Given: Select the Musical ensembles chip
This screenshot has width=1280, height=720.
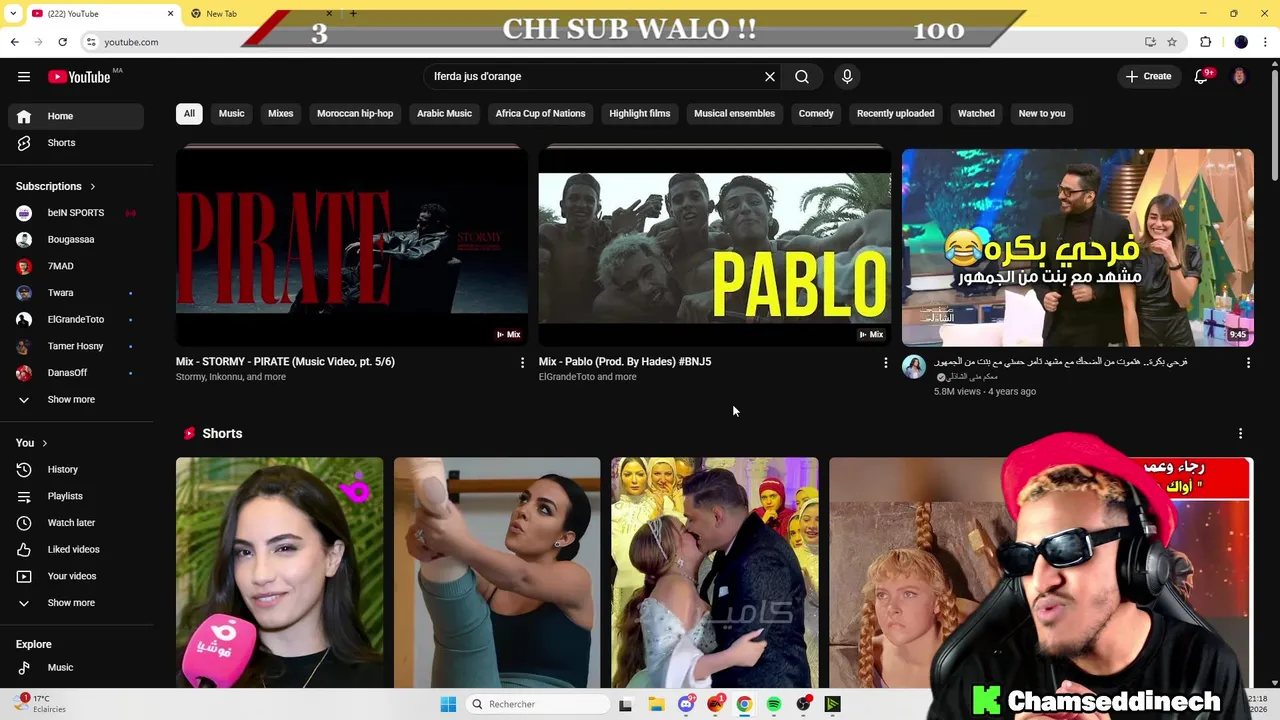Looking at the screenshot, I should (735, 114).
